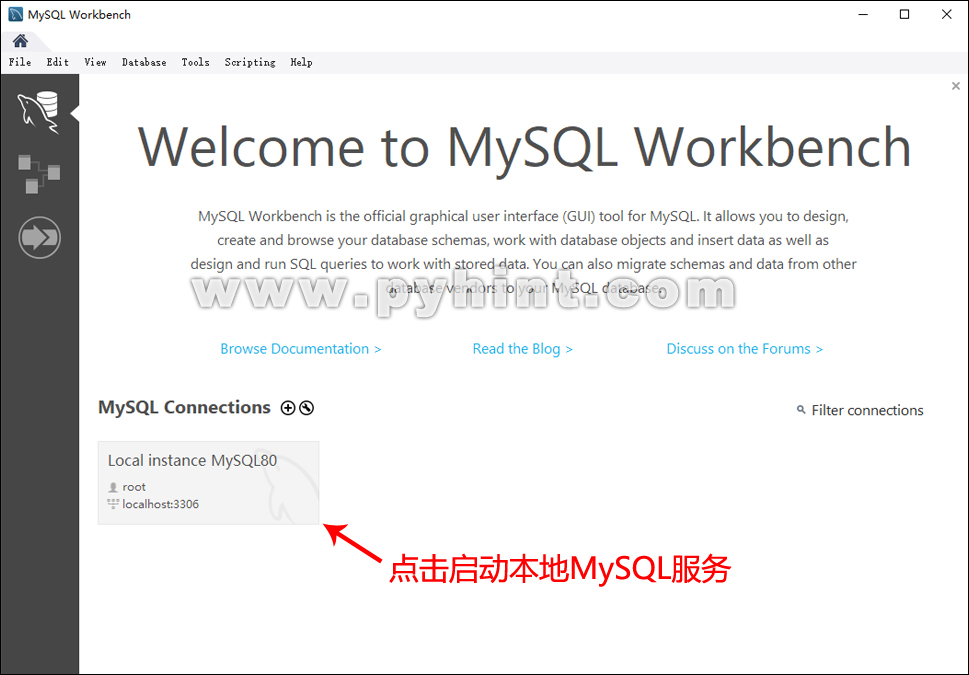Open Manage connections wrench icon
969x675 pixels.
[307, 408]
